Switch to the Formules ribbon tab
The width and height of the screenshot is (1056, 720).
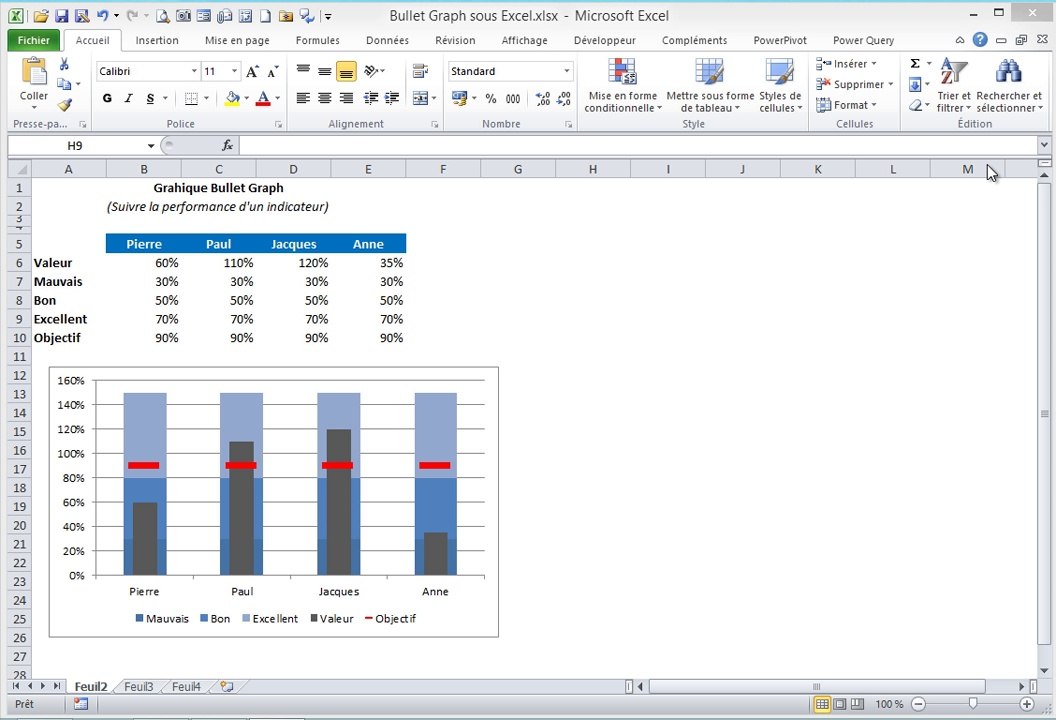[x=317, y=40]
